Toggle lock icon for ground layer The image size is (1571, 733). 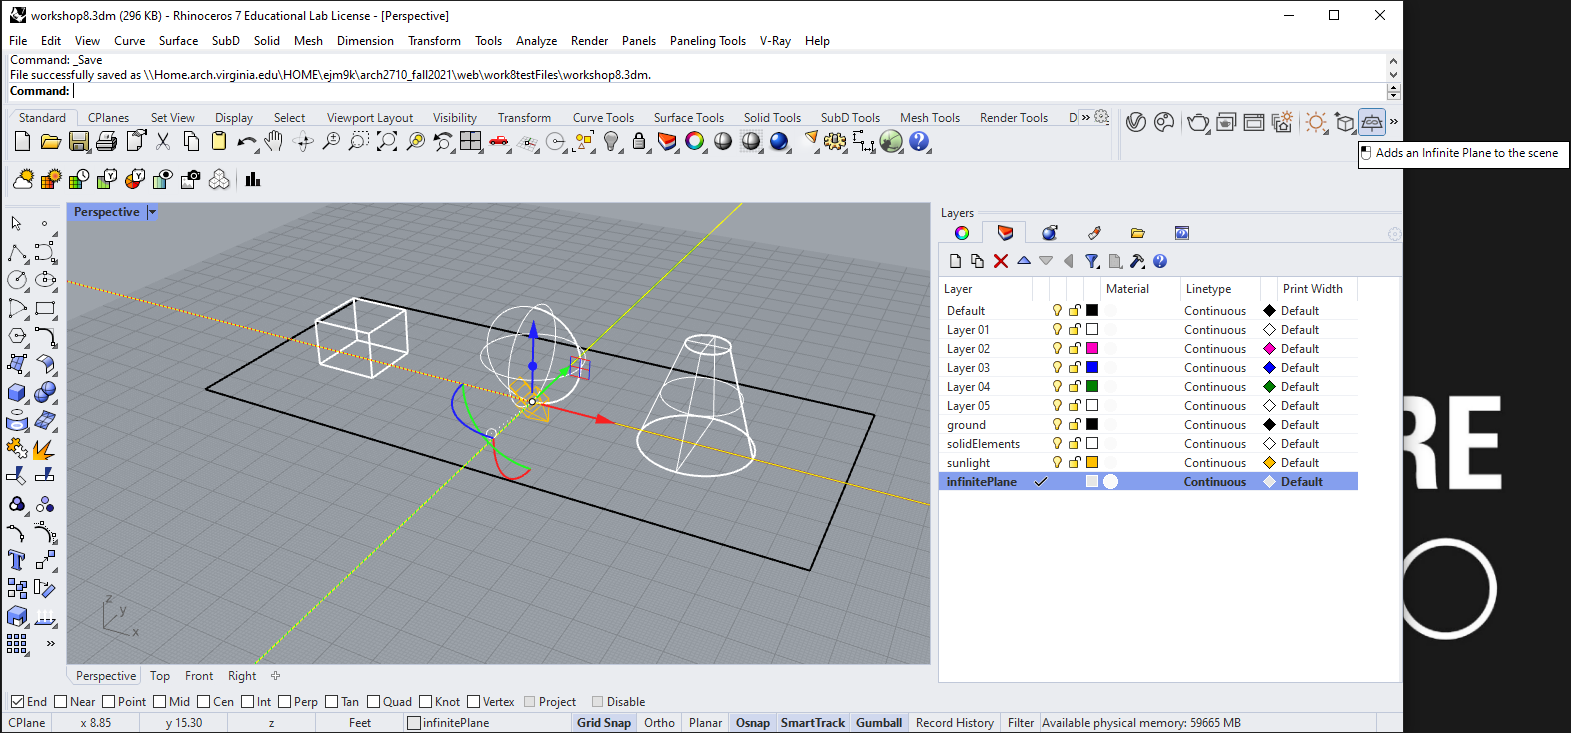(x=1074, y=424)
